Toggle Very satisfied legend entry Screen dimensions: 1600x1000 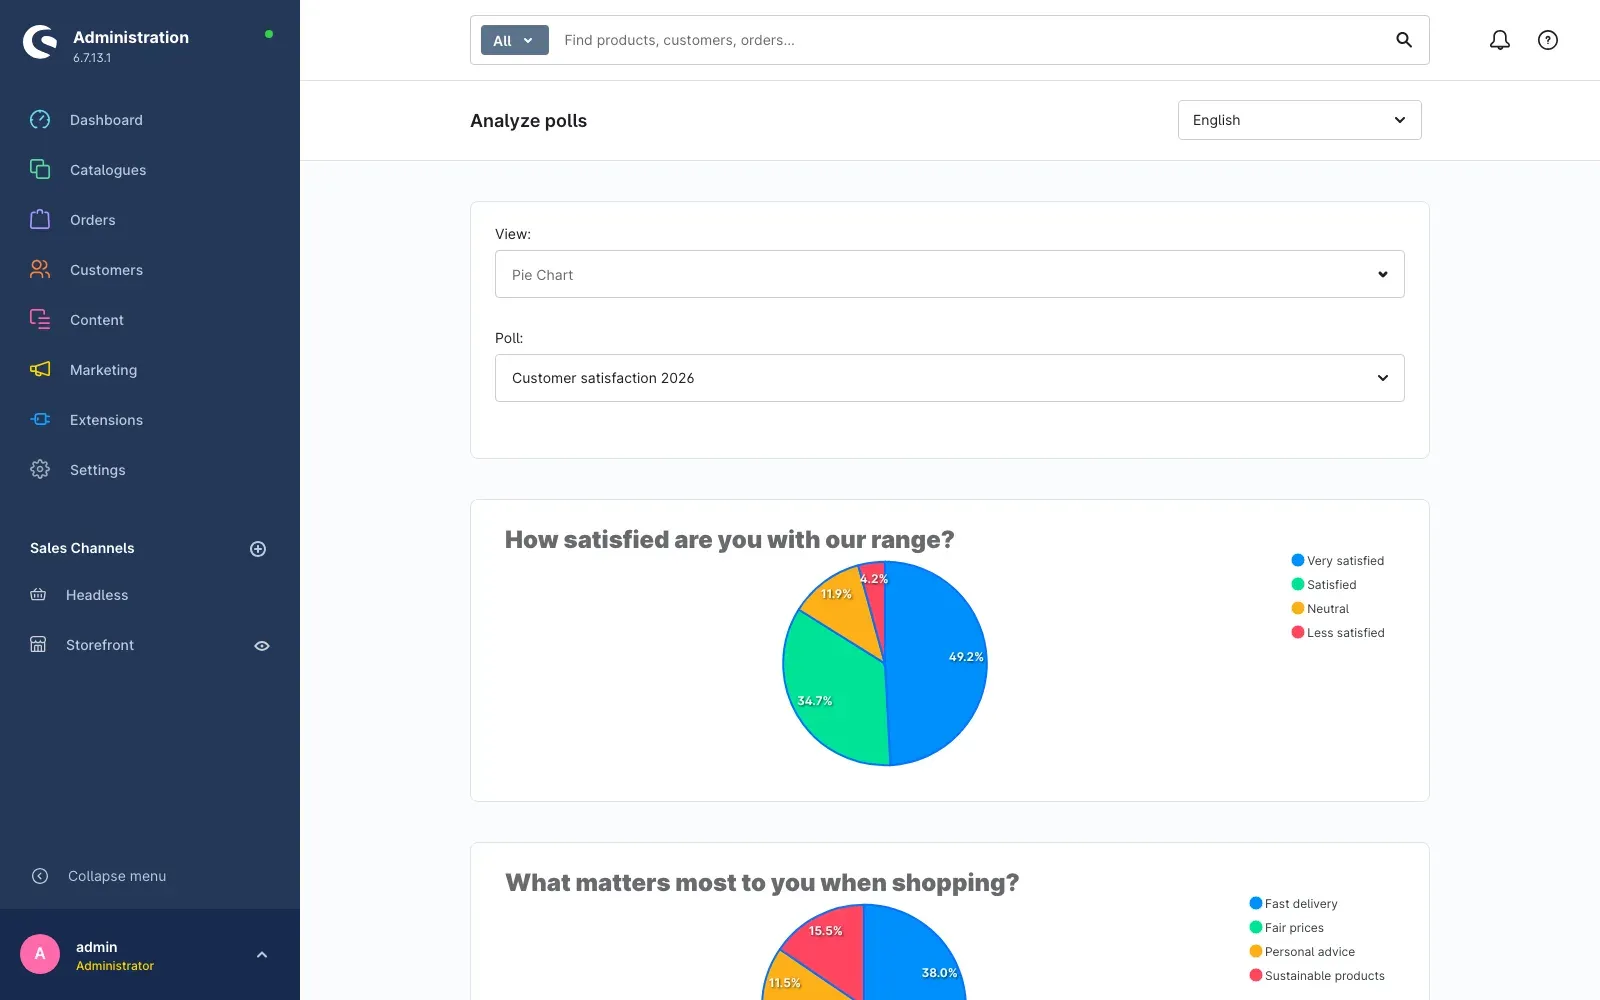[x=1338, y=561]
